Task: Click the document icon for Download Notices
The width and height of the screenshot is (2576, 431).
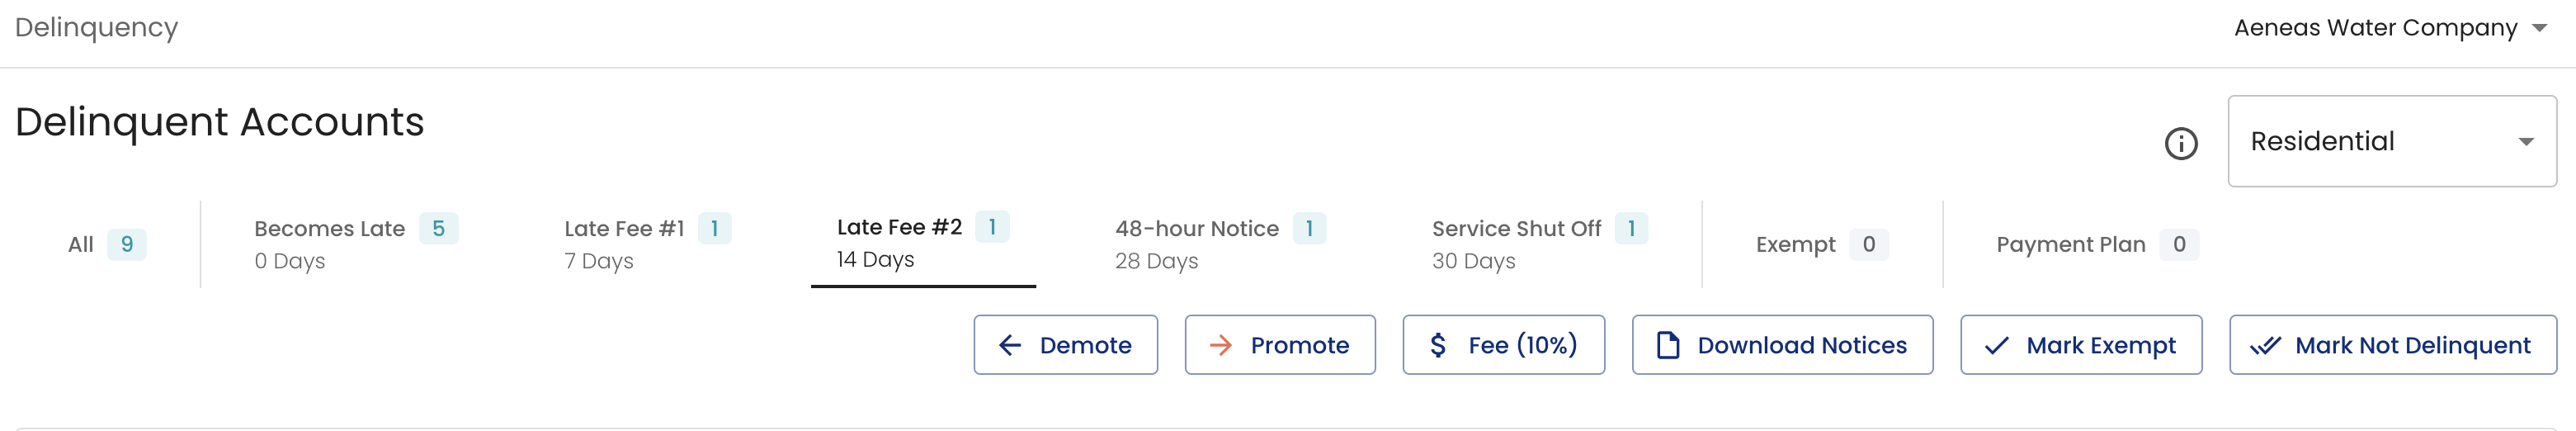Action: (x=1667, y=346)
